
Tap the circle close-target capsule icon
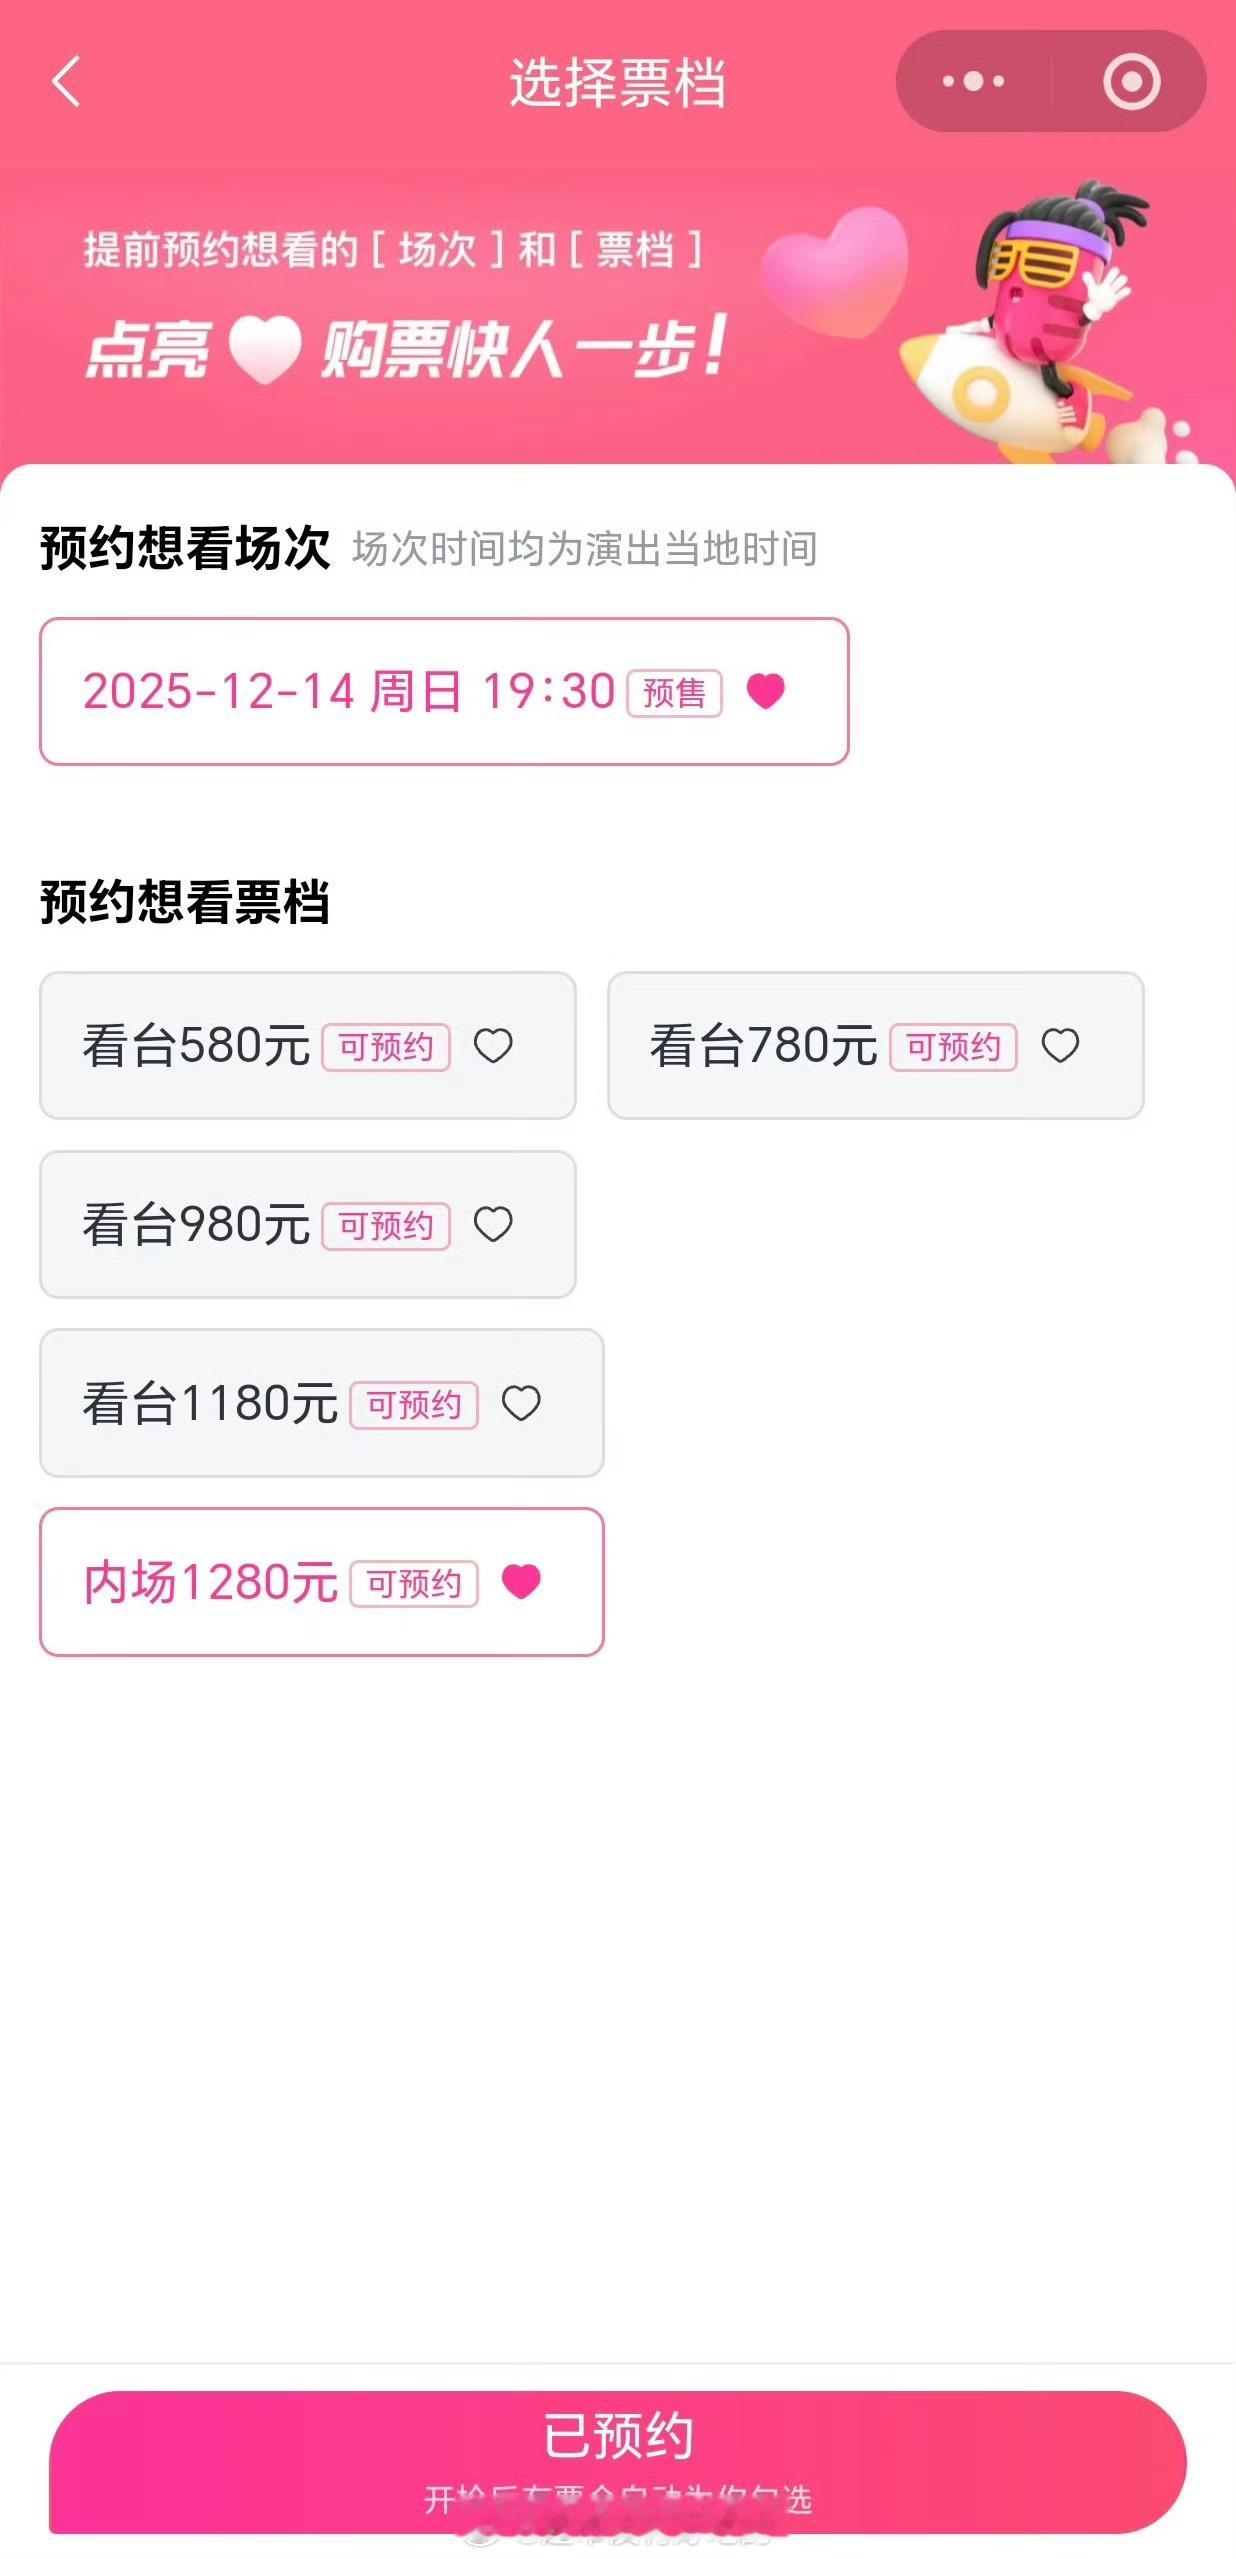click(x=1131, y=81)
